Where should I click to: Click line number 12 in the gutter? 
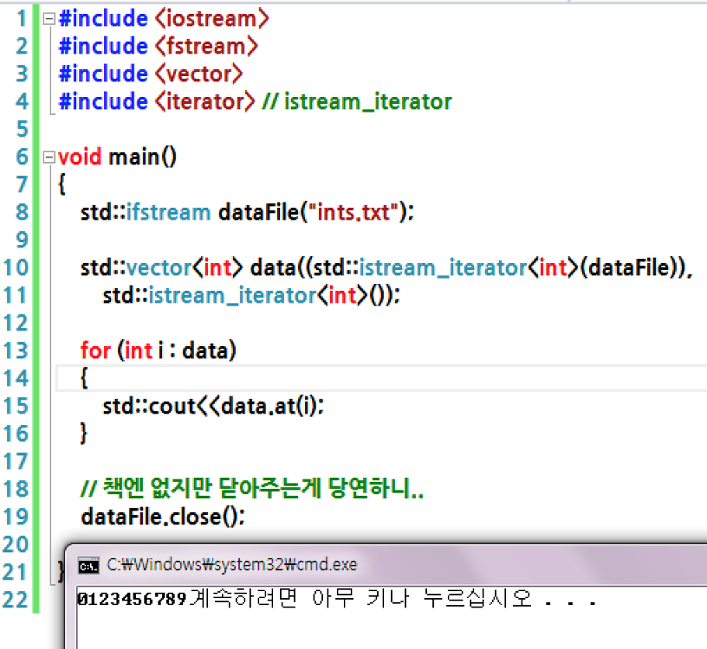(16, 323)
